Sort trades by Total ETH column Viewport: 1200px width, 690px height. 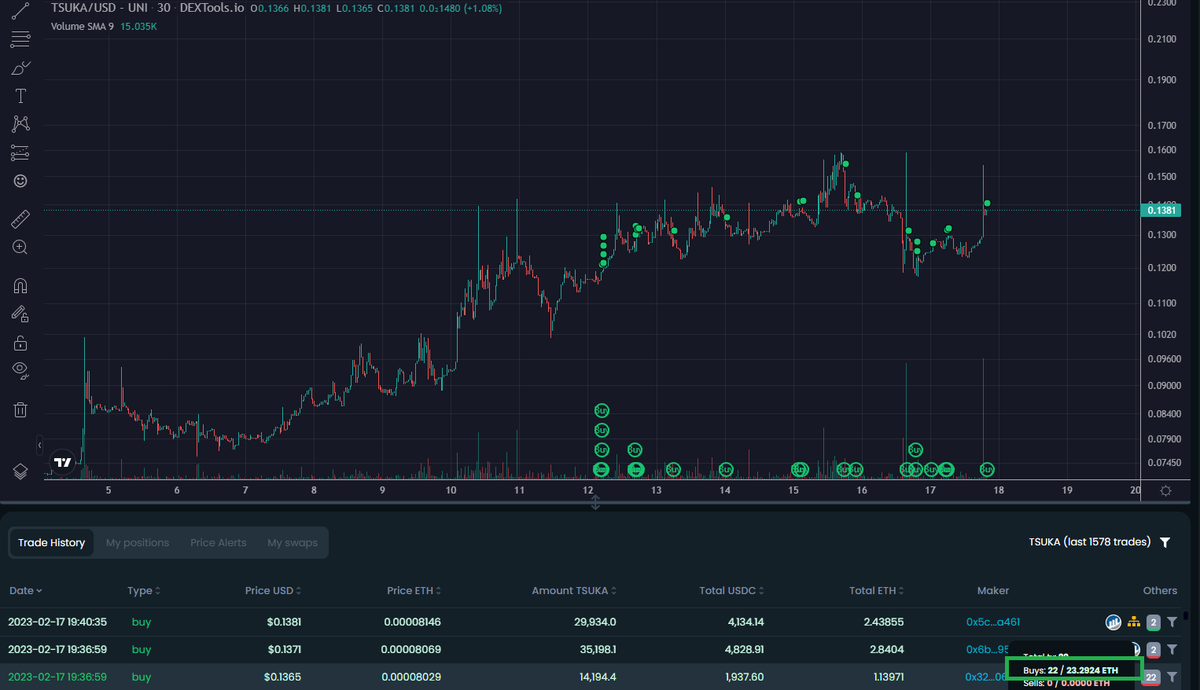coord(877,591)
